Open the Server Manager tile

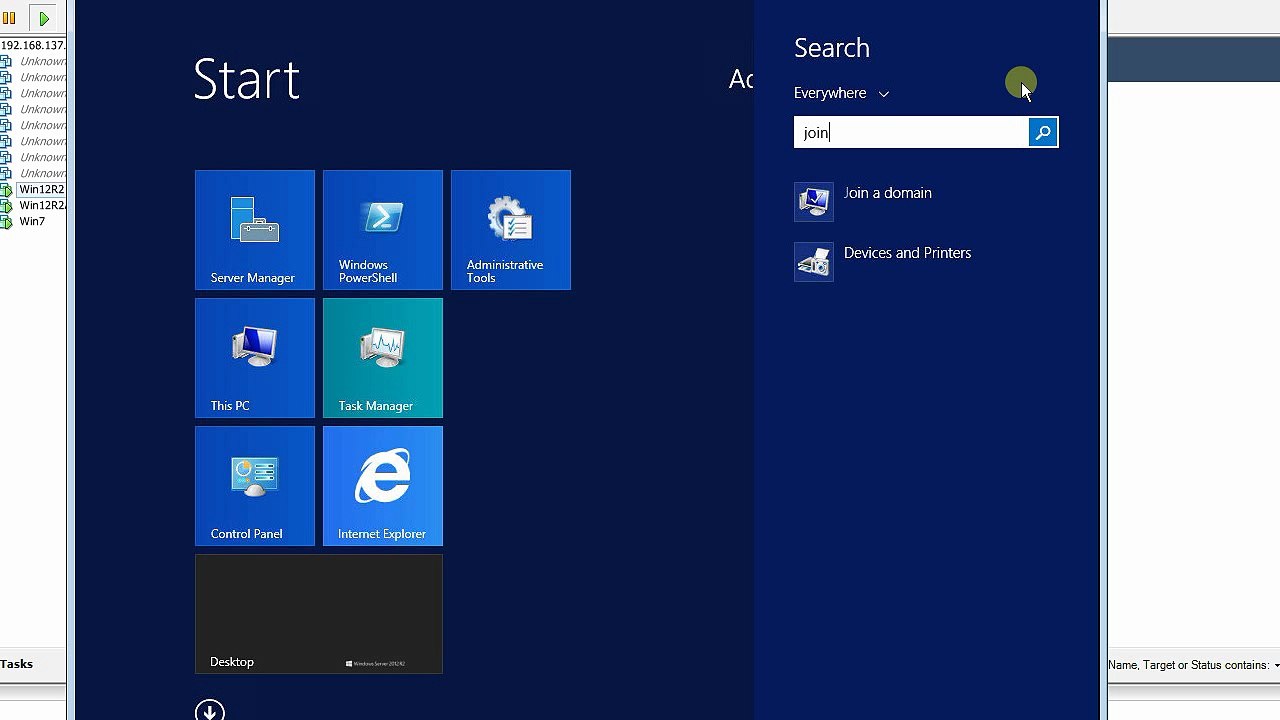[x=255, y=230]
